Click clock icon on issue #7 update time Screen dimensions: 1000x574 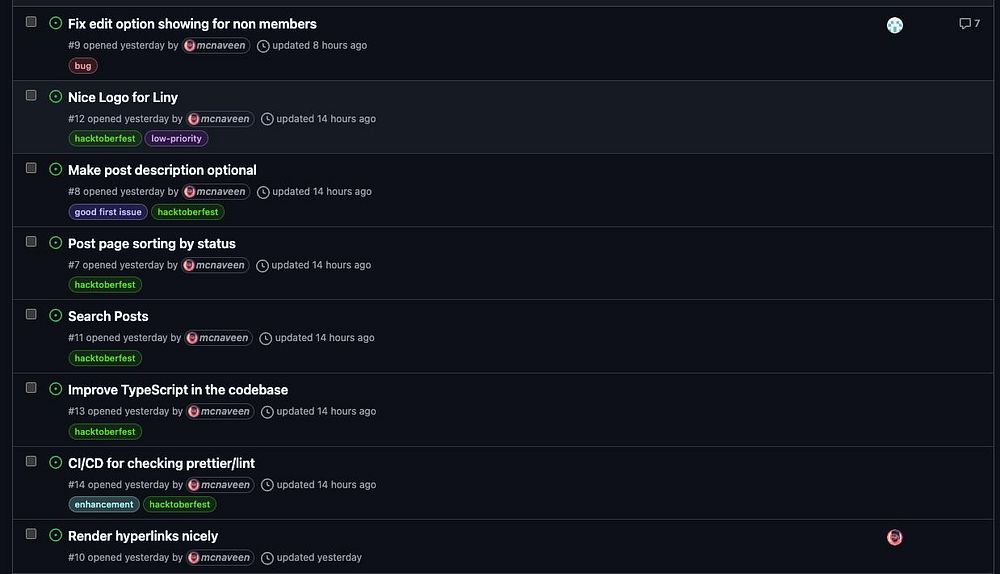click(262, 266)
